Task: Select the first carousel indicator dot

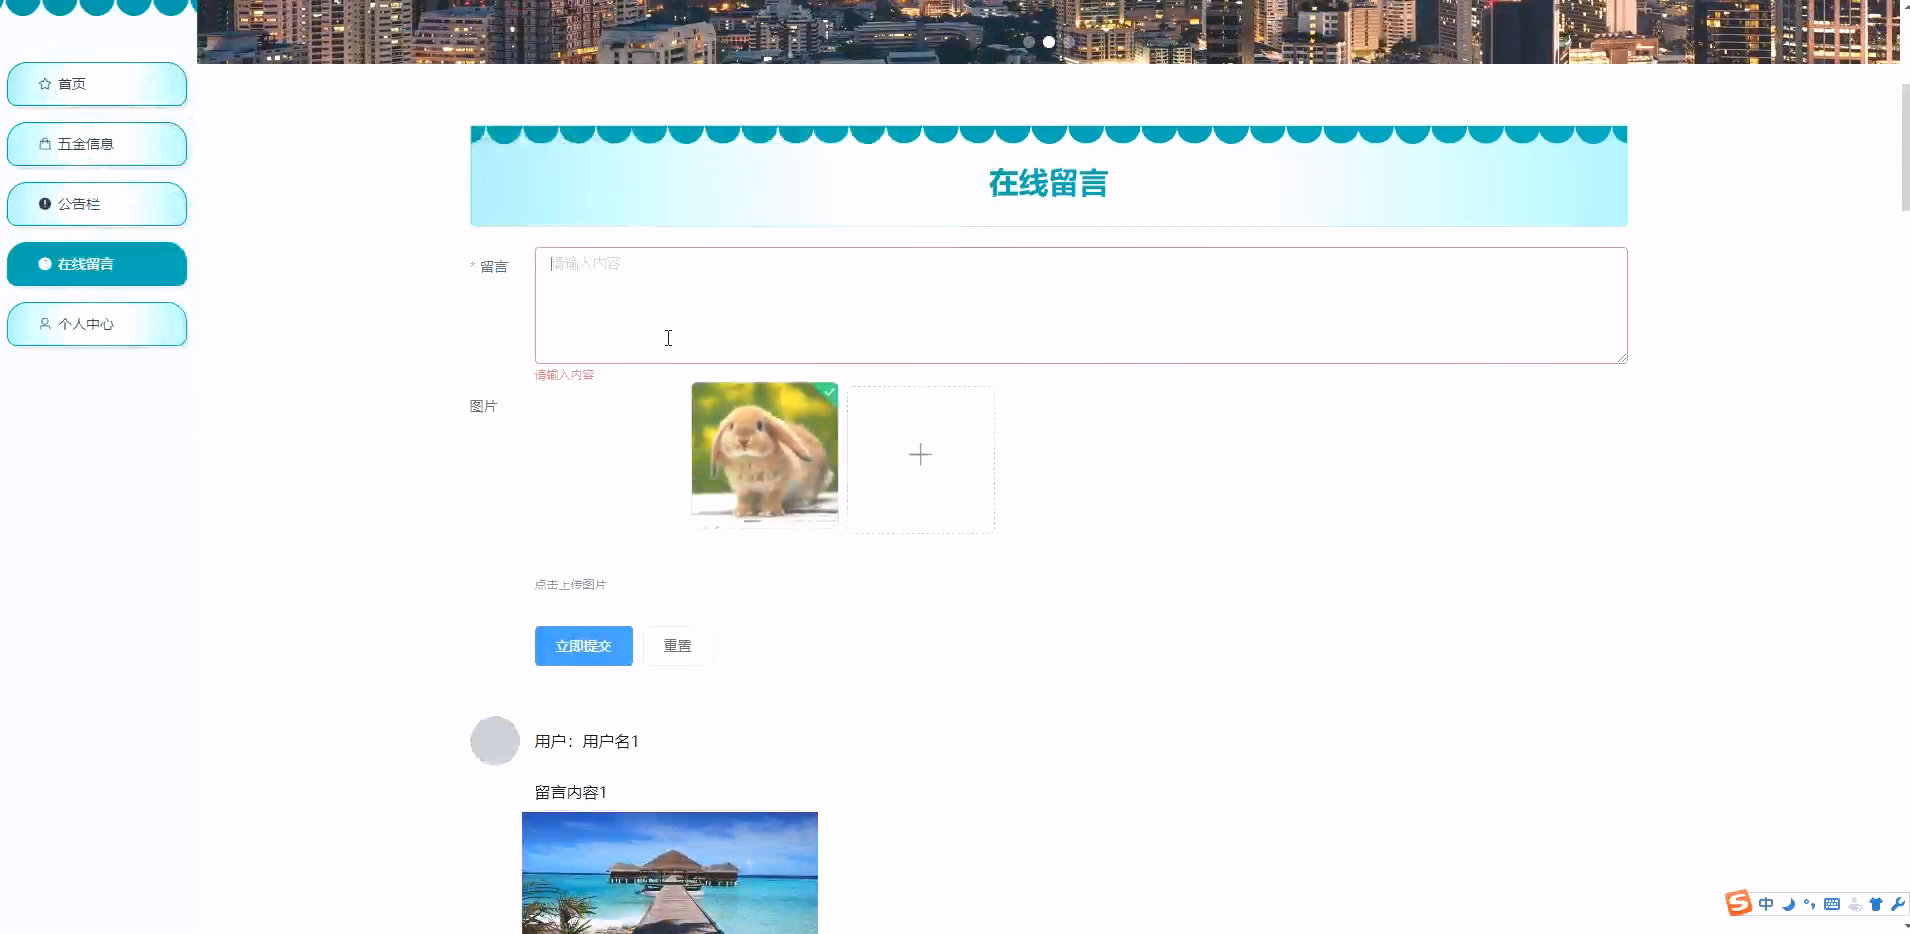Action: [x=1031, y=42]
